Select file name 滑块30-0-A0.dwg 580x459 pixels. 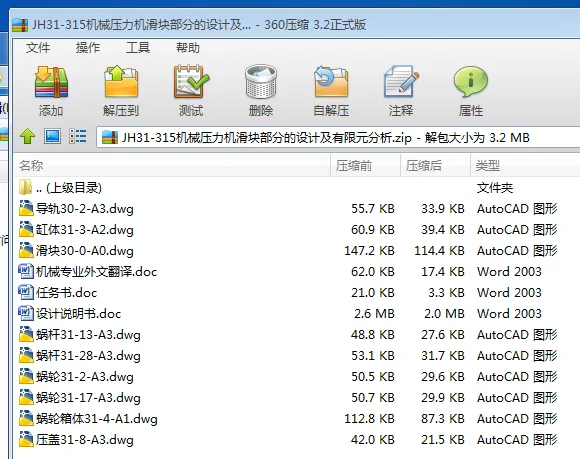coord(84,251)
